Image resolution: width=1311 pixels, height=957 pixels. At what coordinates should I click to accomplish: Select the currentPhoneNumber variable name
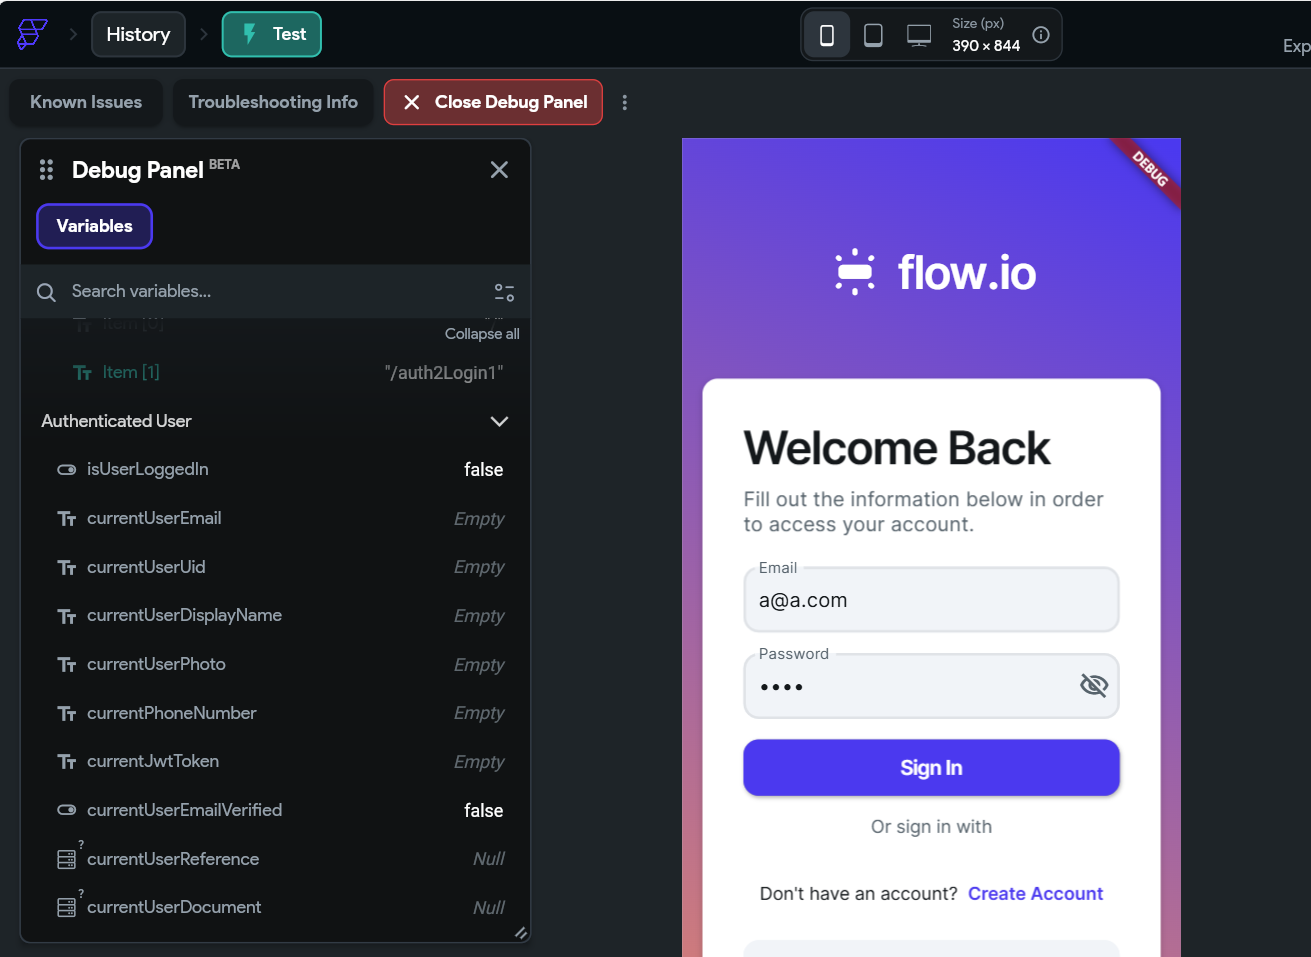[x=171, y=713]
